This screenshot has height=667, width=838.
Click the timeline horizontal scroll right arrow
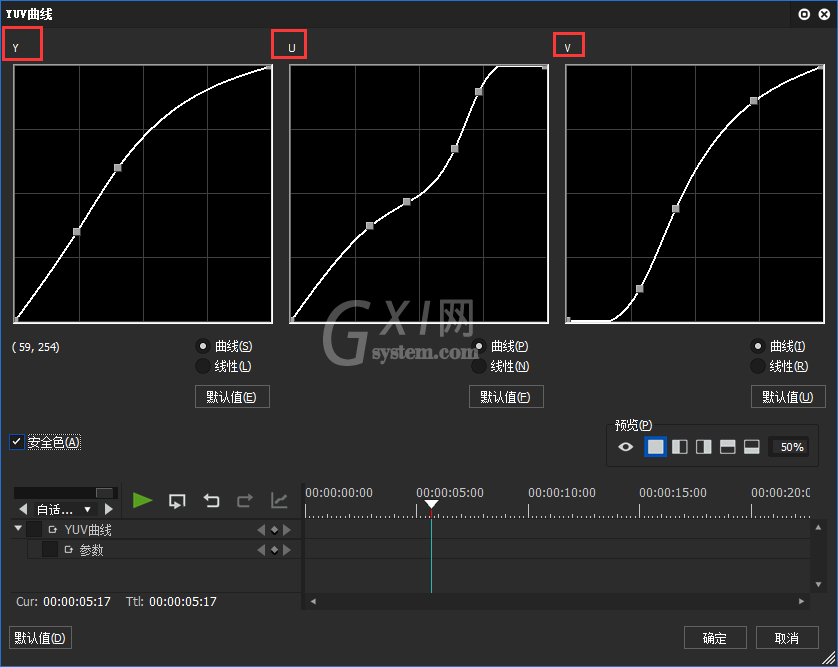[801, 601]
